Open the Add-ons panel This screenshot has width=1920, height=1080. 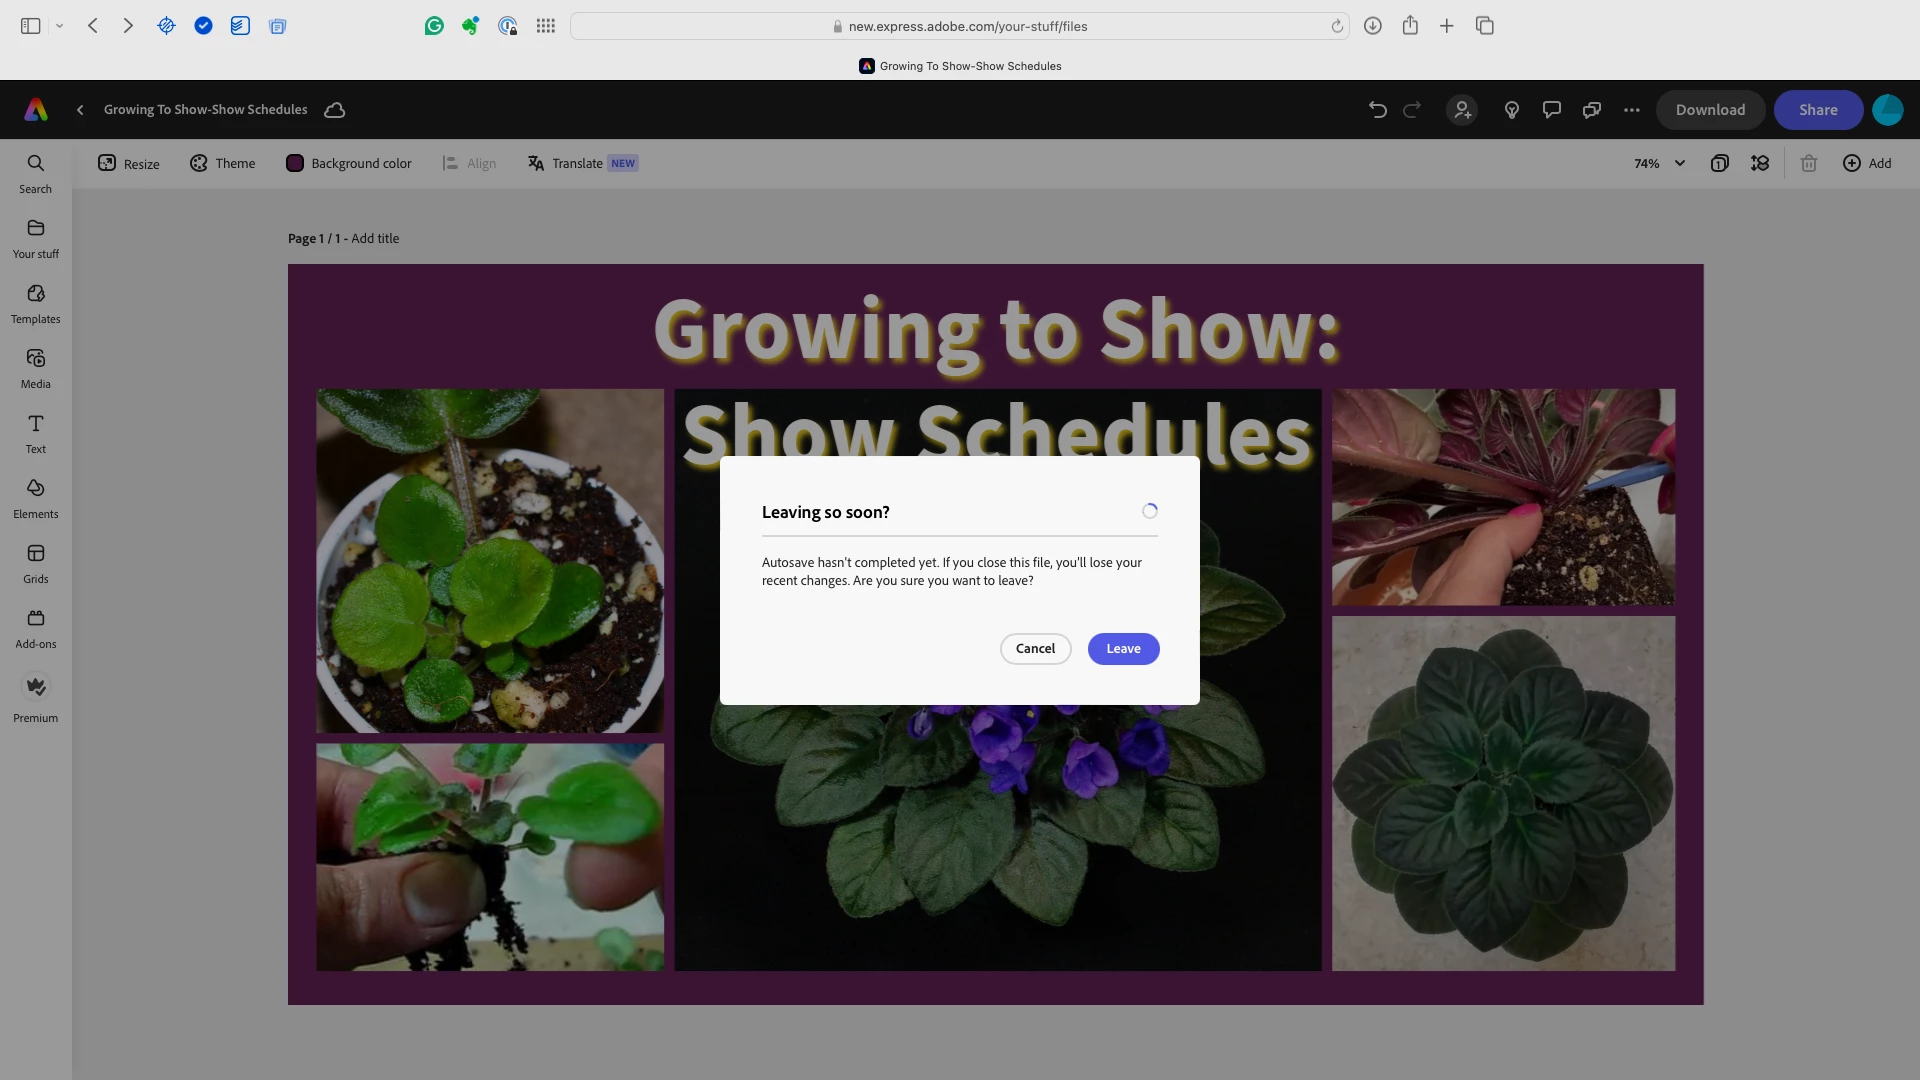(x=35, y=629)
